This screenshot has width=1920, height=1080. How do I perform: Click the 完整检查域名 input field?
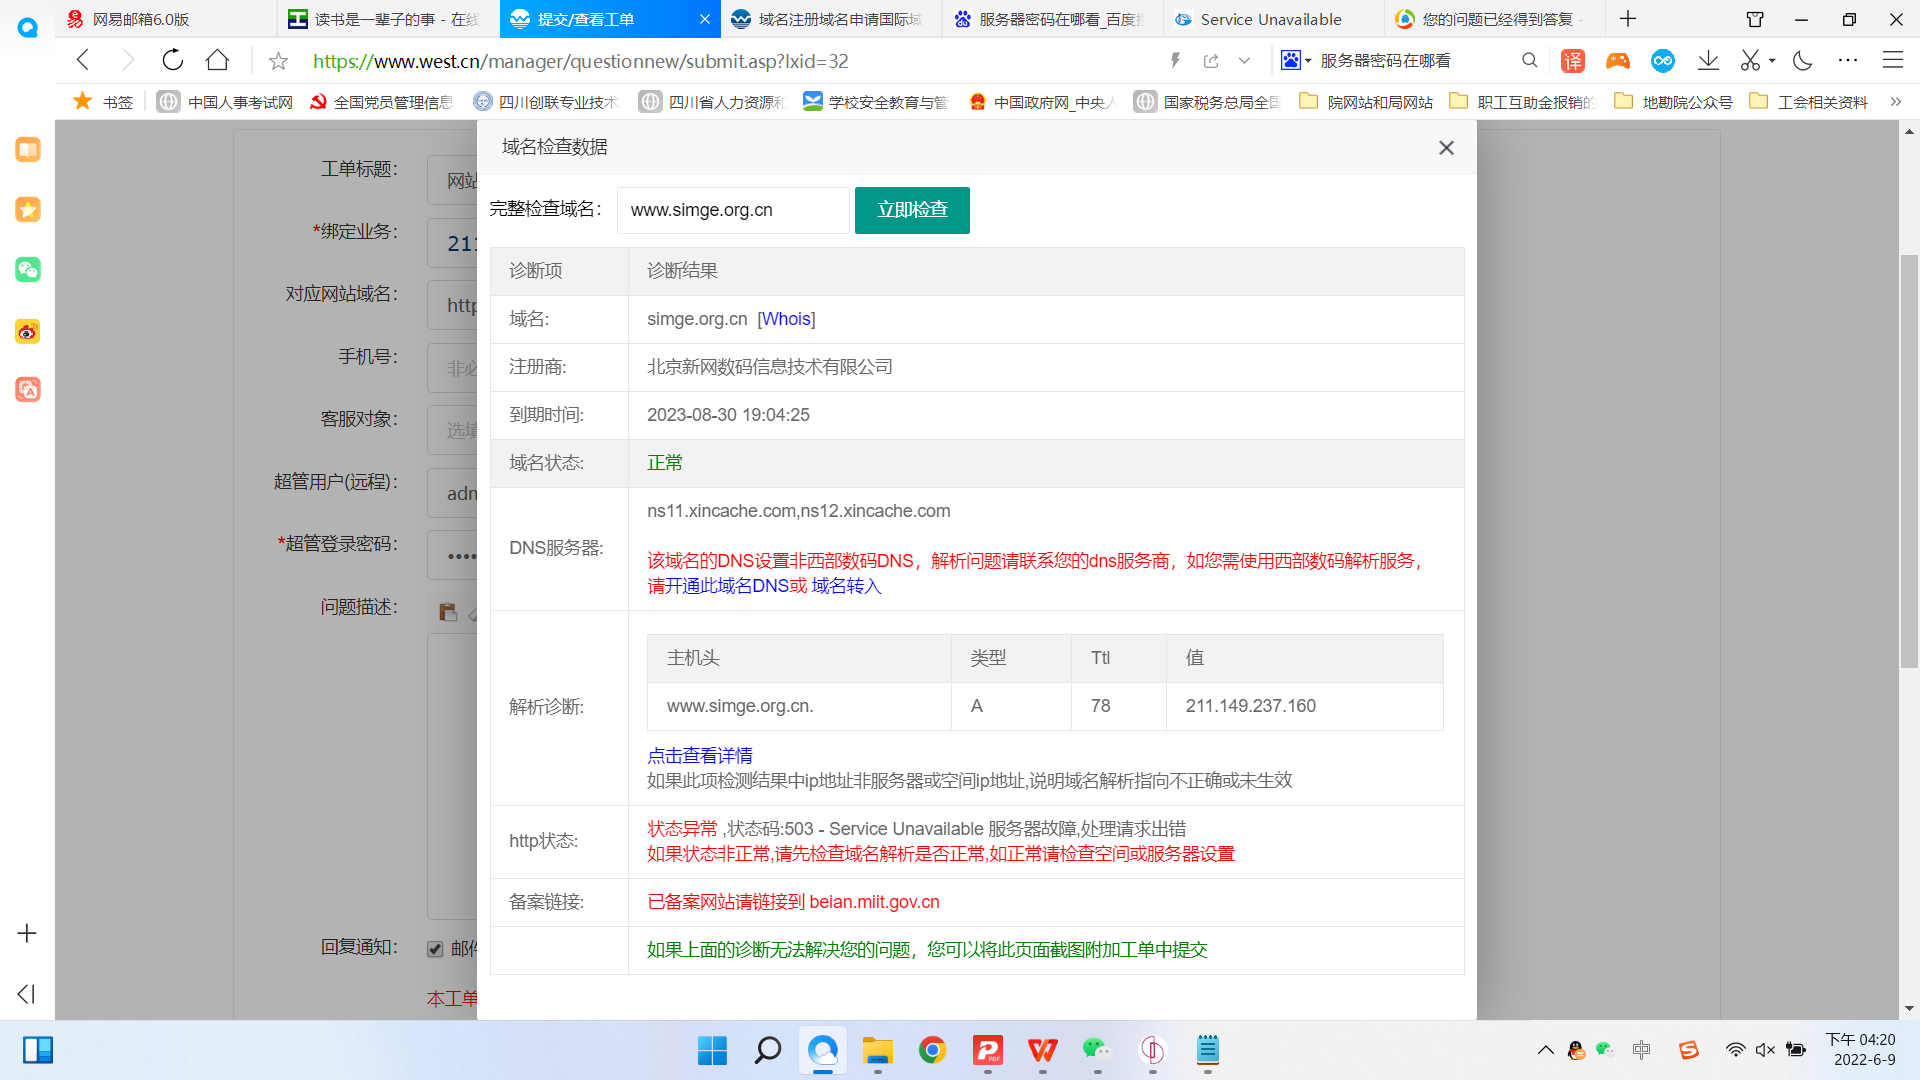pos(732,210)
